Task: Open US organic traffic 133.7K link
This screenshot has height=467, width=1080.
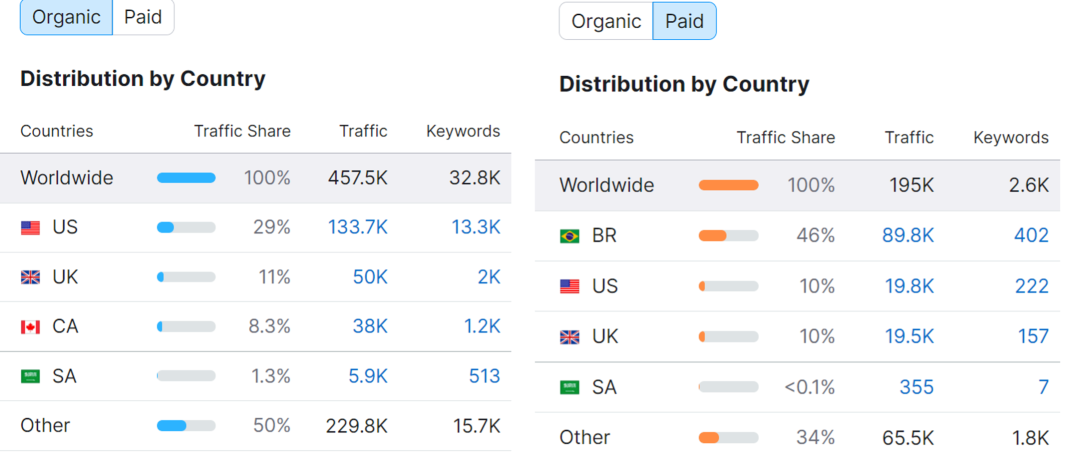Action: point(358,228)
